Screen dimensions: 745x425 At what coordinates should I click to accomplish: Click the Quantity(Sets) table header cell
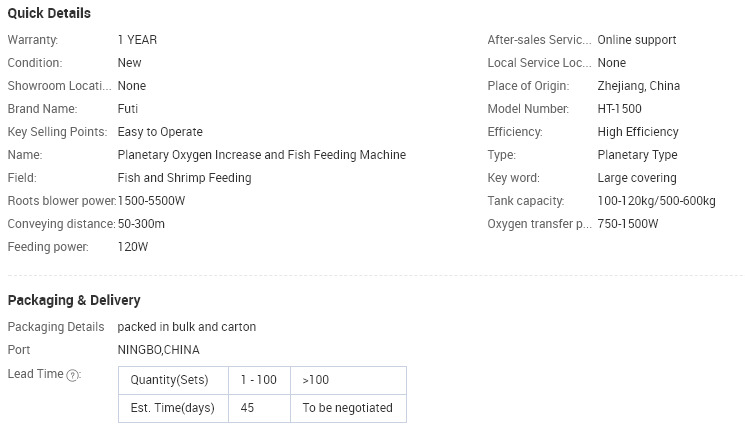173,380
